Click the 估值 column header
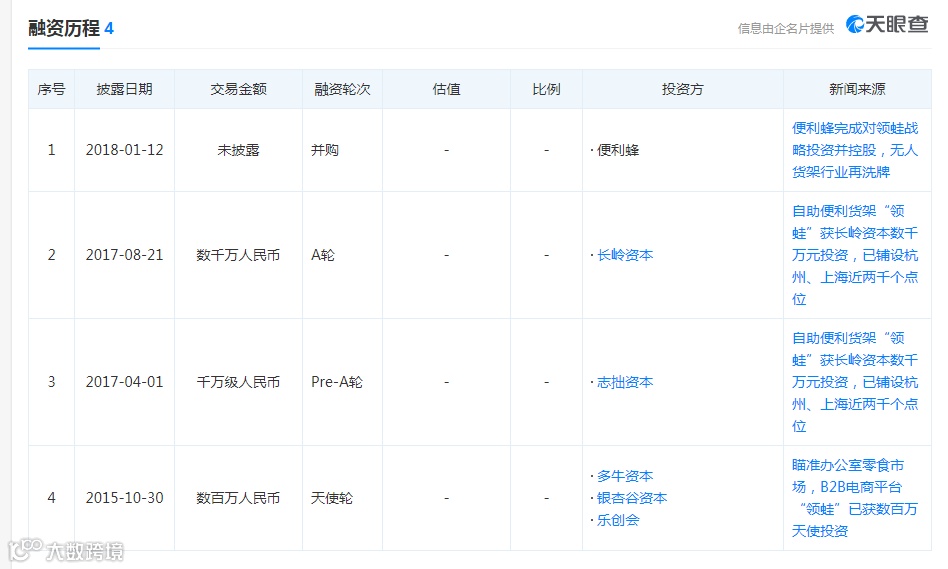Image resolution: width=948 pixels, height=569 pixels. [x=446, y=89]
